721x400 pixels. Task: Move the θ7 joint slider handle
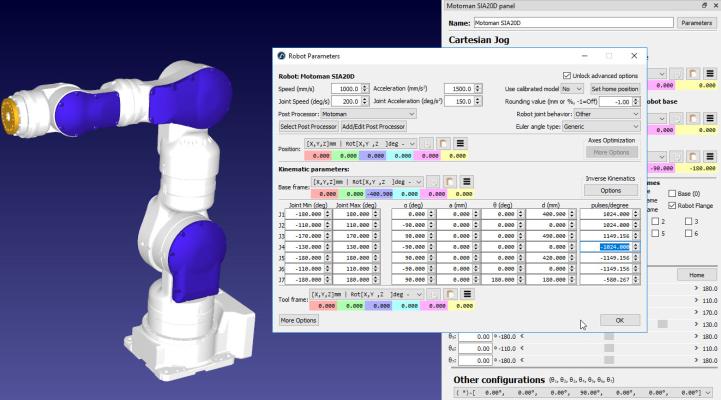click(609, 360)
